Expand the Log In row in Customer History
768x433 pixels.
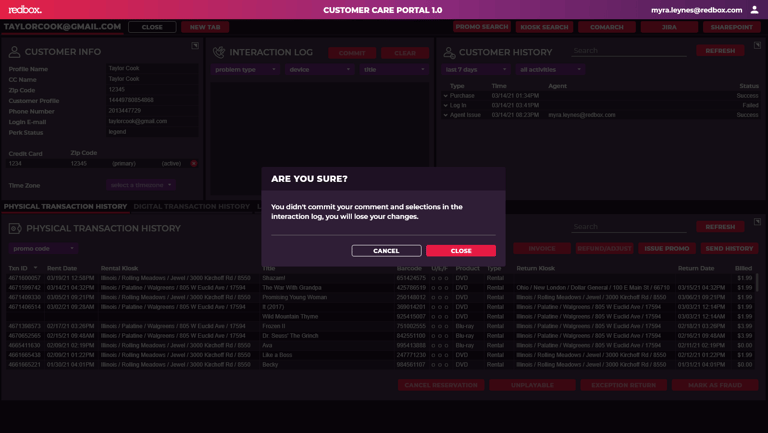tap(445, 105)
